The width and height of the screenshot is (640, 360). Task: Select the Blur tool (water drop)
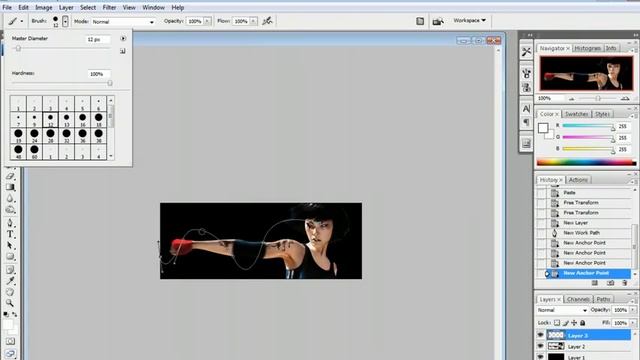(10, 199)
